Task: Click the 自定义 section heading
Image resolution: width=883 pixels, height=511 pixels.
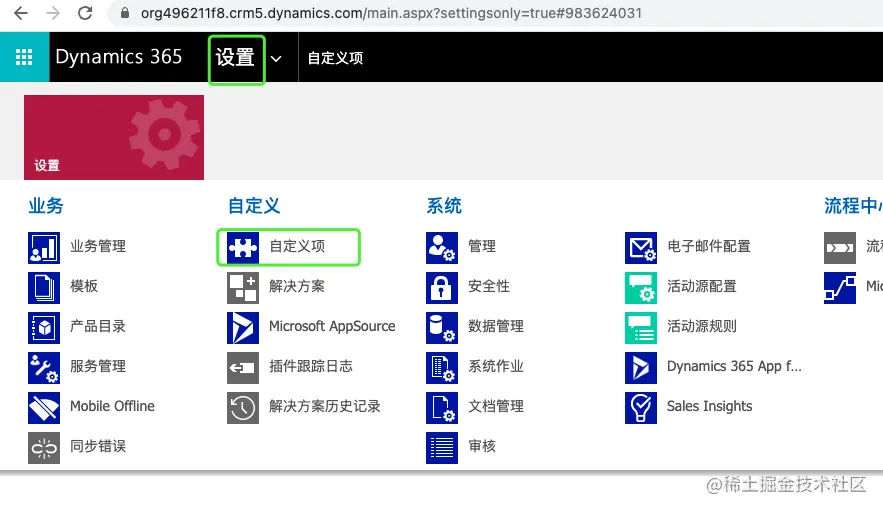Action: click(253, 206)
